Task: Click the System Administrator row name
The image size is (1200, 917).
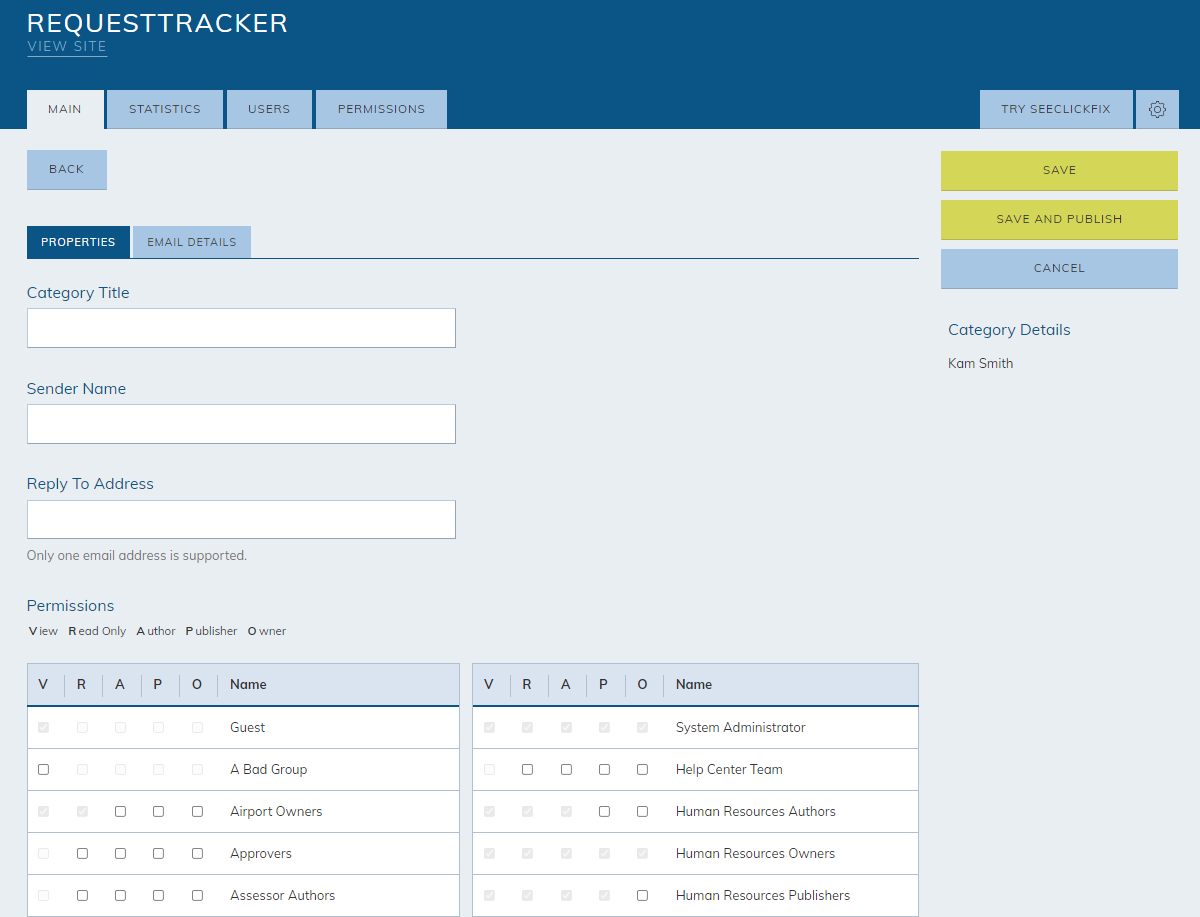Action: pyautogui.click(x=740, y=728)
